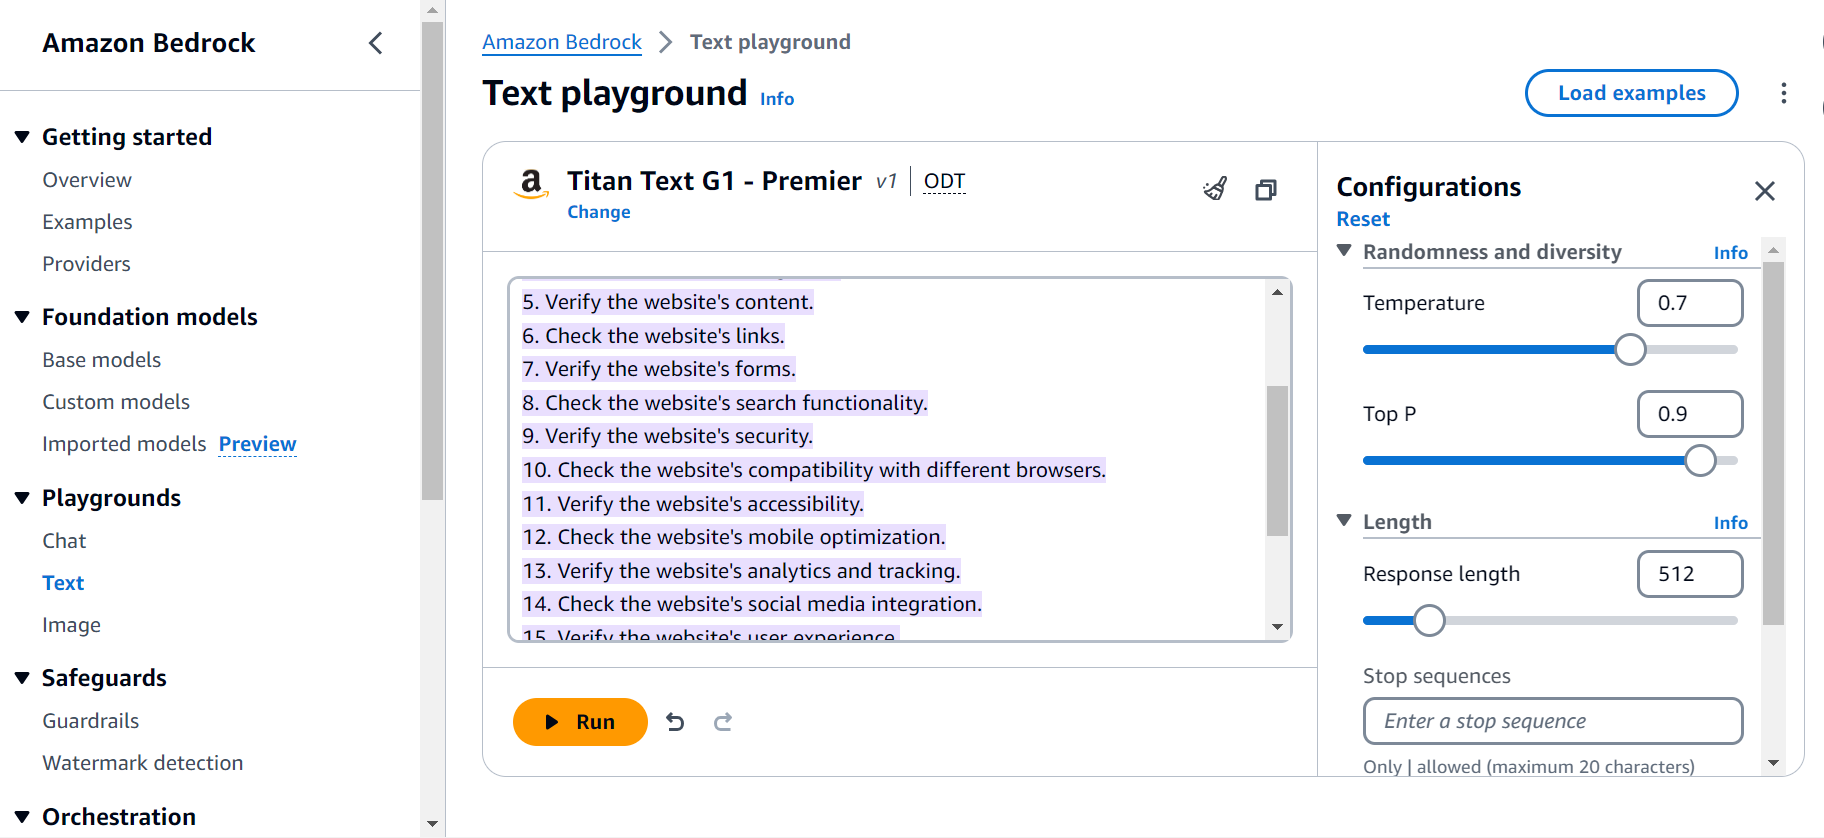1824x838 pixels.
Task: Click the Load examples button
Action: (1631, 93)
